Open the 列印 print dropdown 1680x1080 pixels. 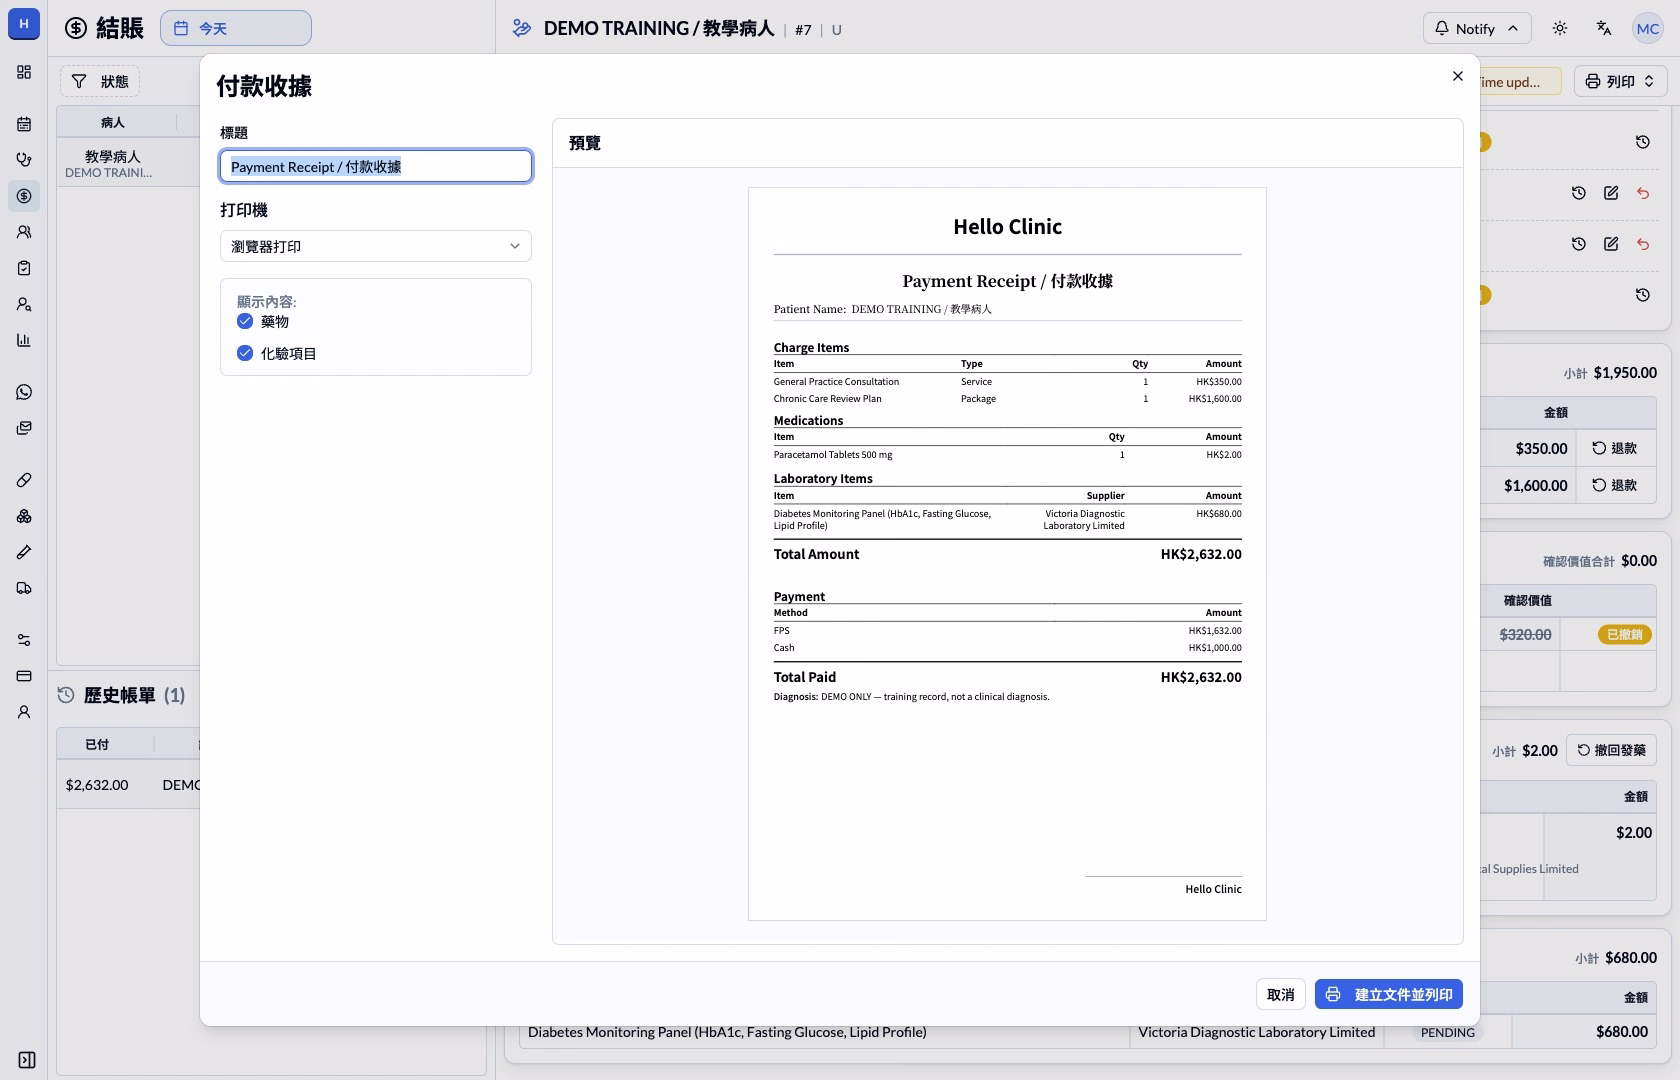pyautogui.click(x=1620, y=81)
